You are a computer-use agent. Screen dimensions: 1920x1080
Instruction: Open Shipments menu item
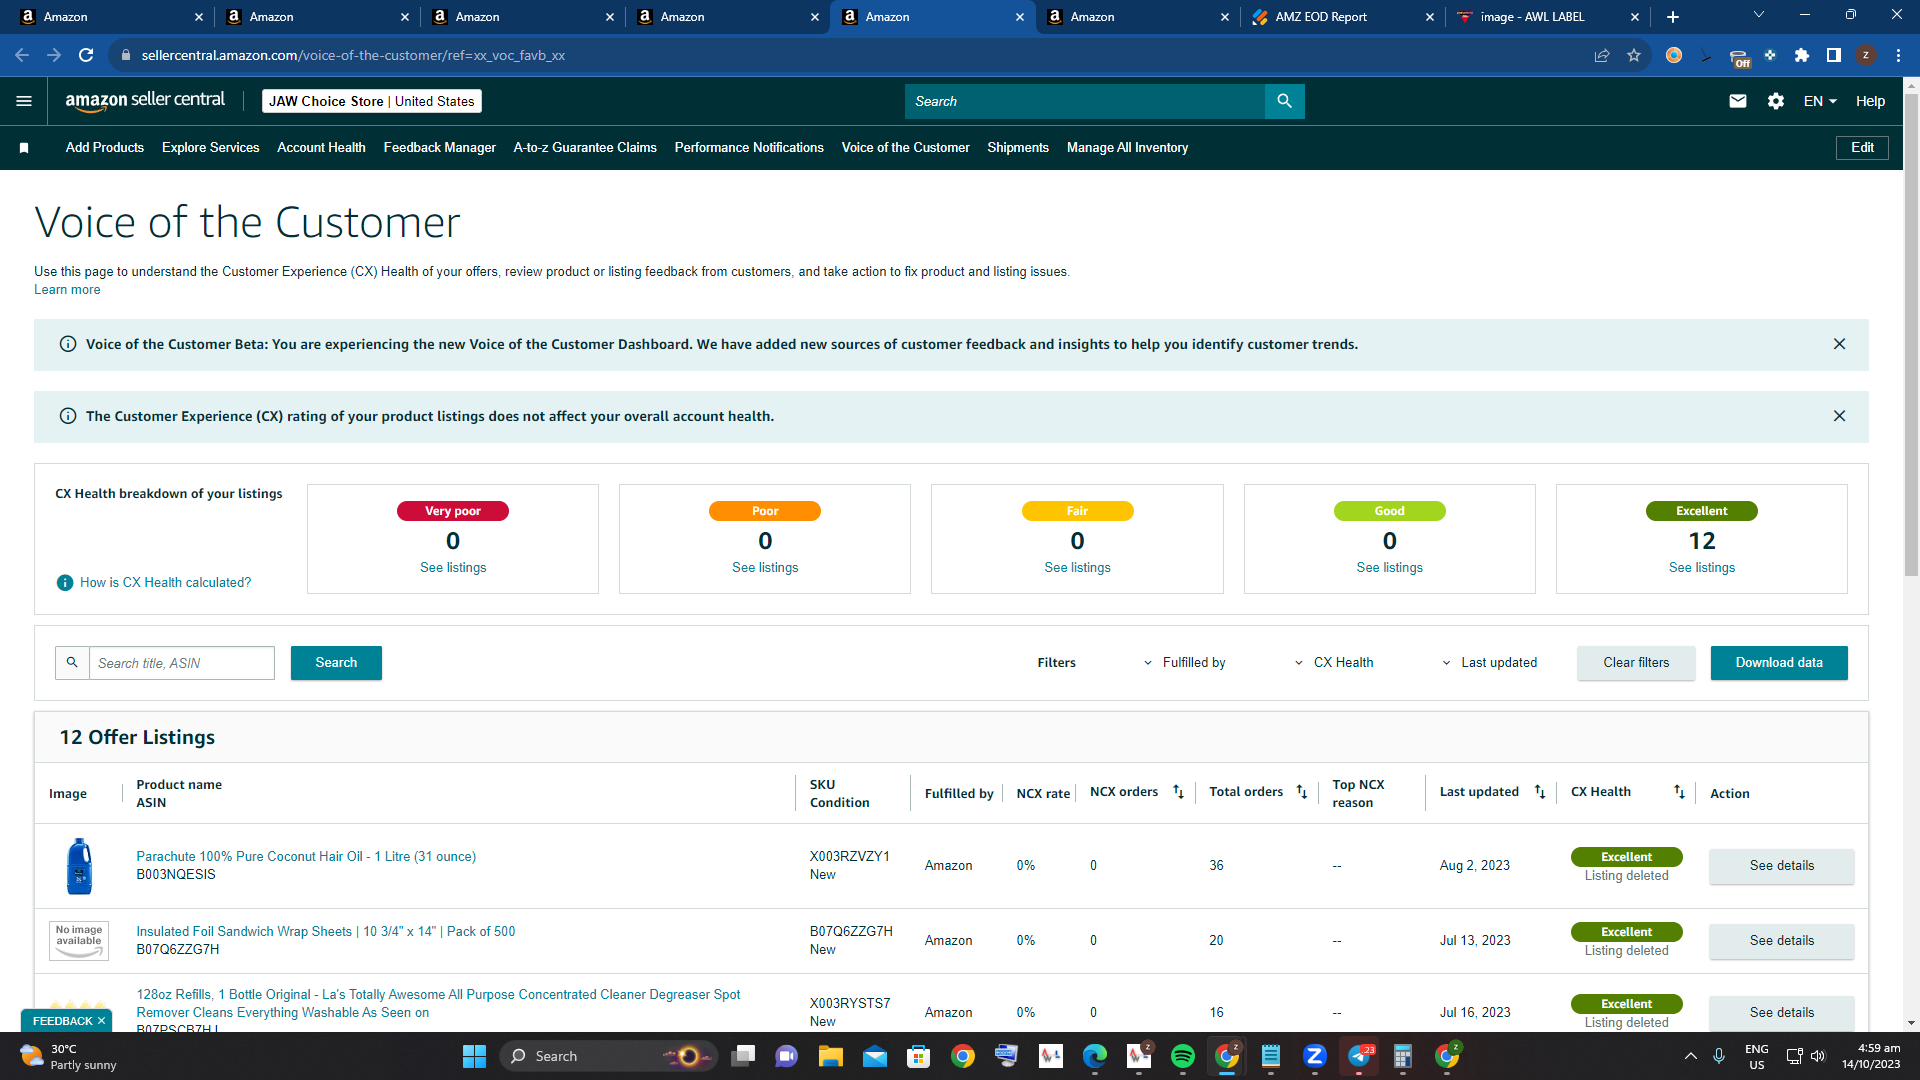[x=1018, y=148]
